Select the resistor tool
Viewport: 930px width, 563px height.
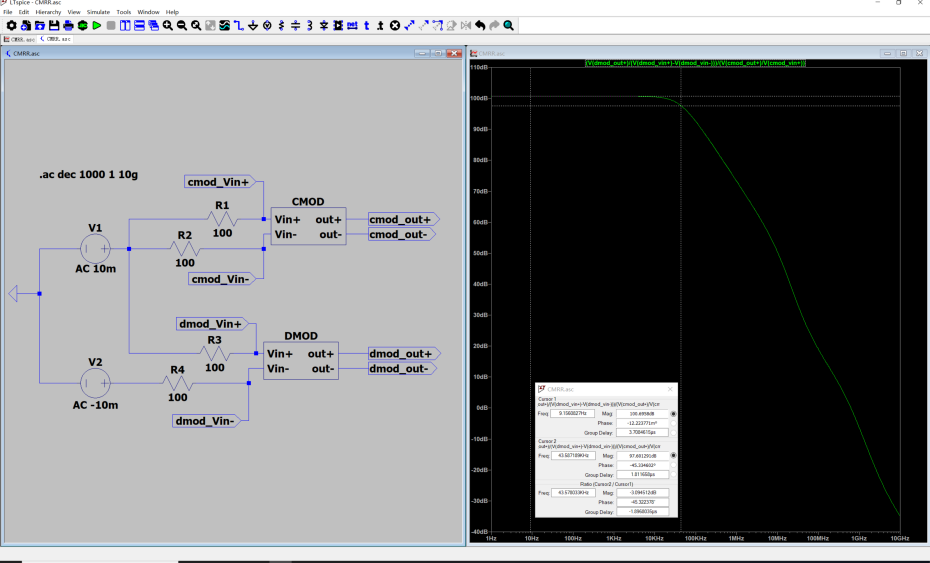pos(281,26)
